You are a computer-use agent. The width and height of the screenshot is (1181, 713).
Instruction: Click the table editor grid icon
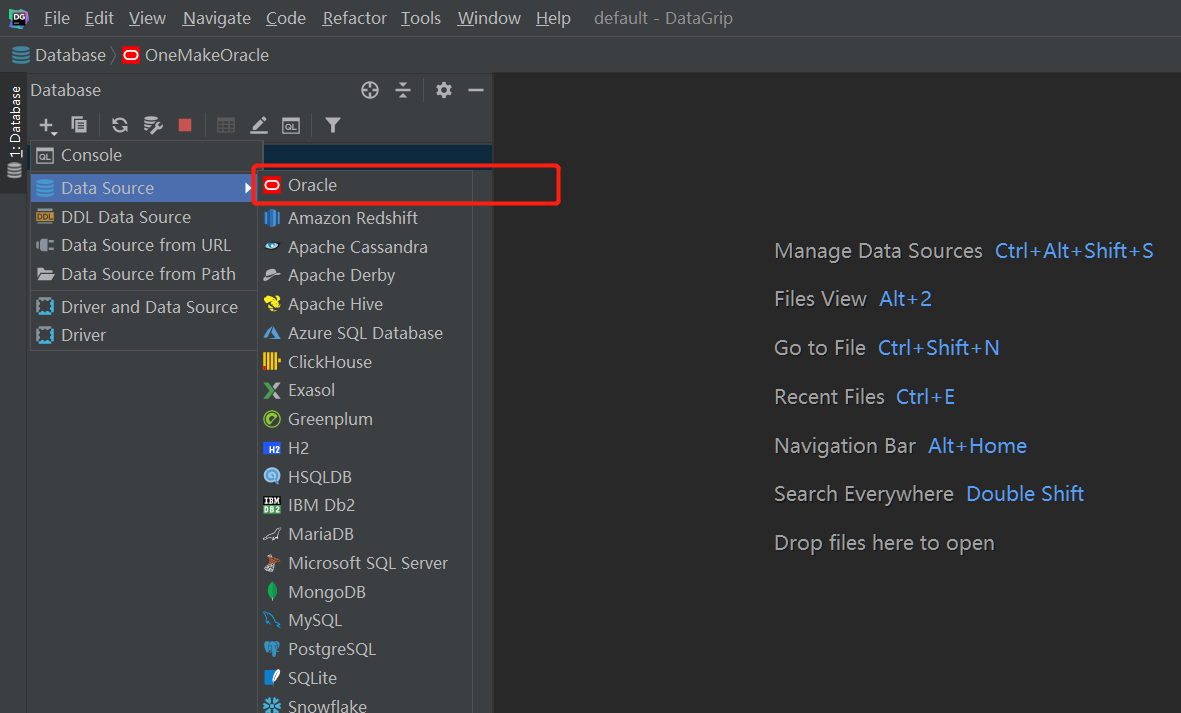point(226,125)
